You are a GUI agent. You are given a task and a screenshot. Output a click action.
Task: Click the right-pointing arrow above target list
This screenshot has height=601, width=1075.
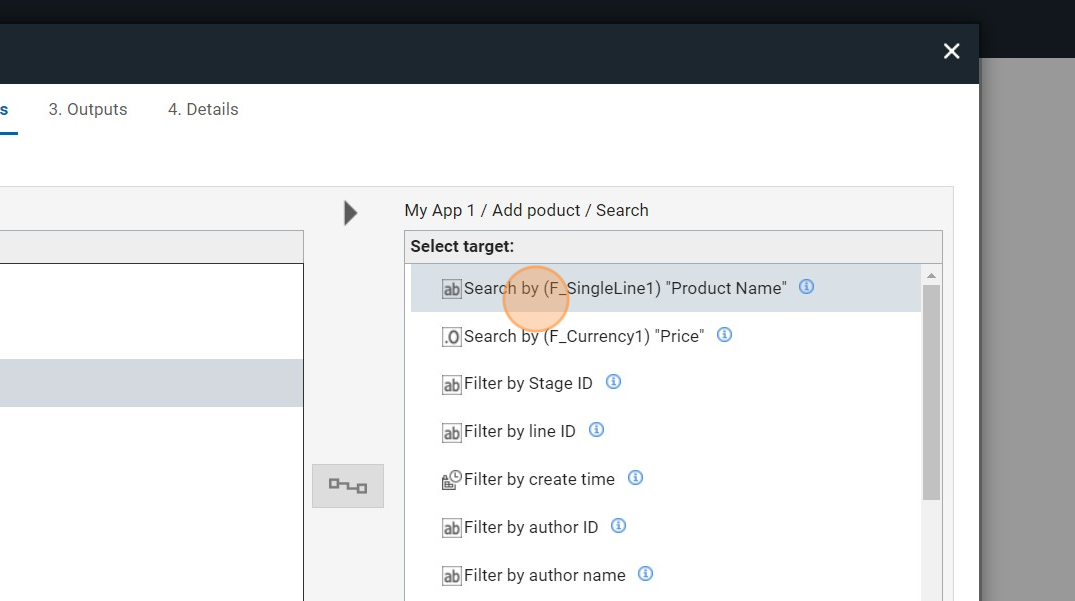click(350, 212)
